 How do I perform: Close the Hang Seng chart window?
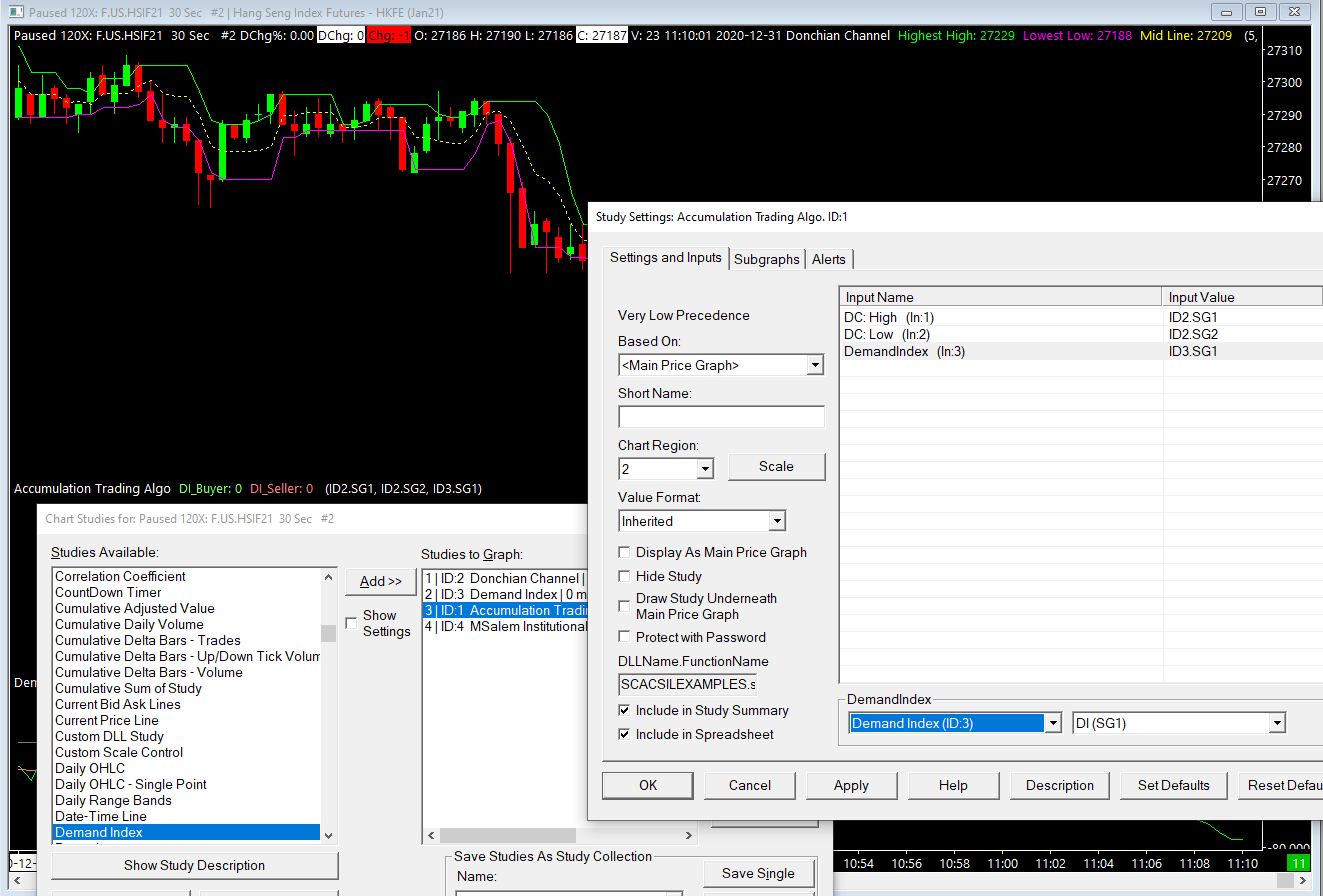click(1294, 12)
